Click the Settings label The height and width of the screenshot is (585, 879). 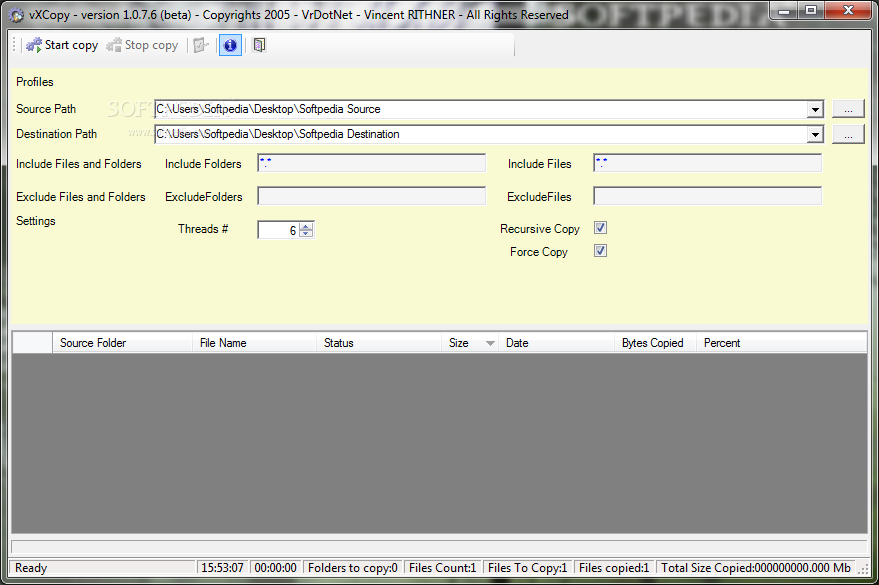coord(36,221)
